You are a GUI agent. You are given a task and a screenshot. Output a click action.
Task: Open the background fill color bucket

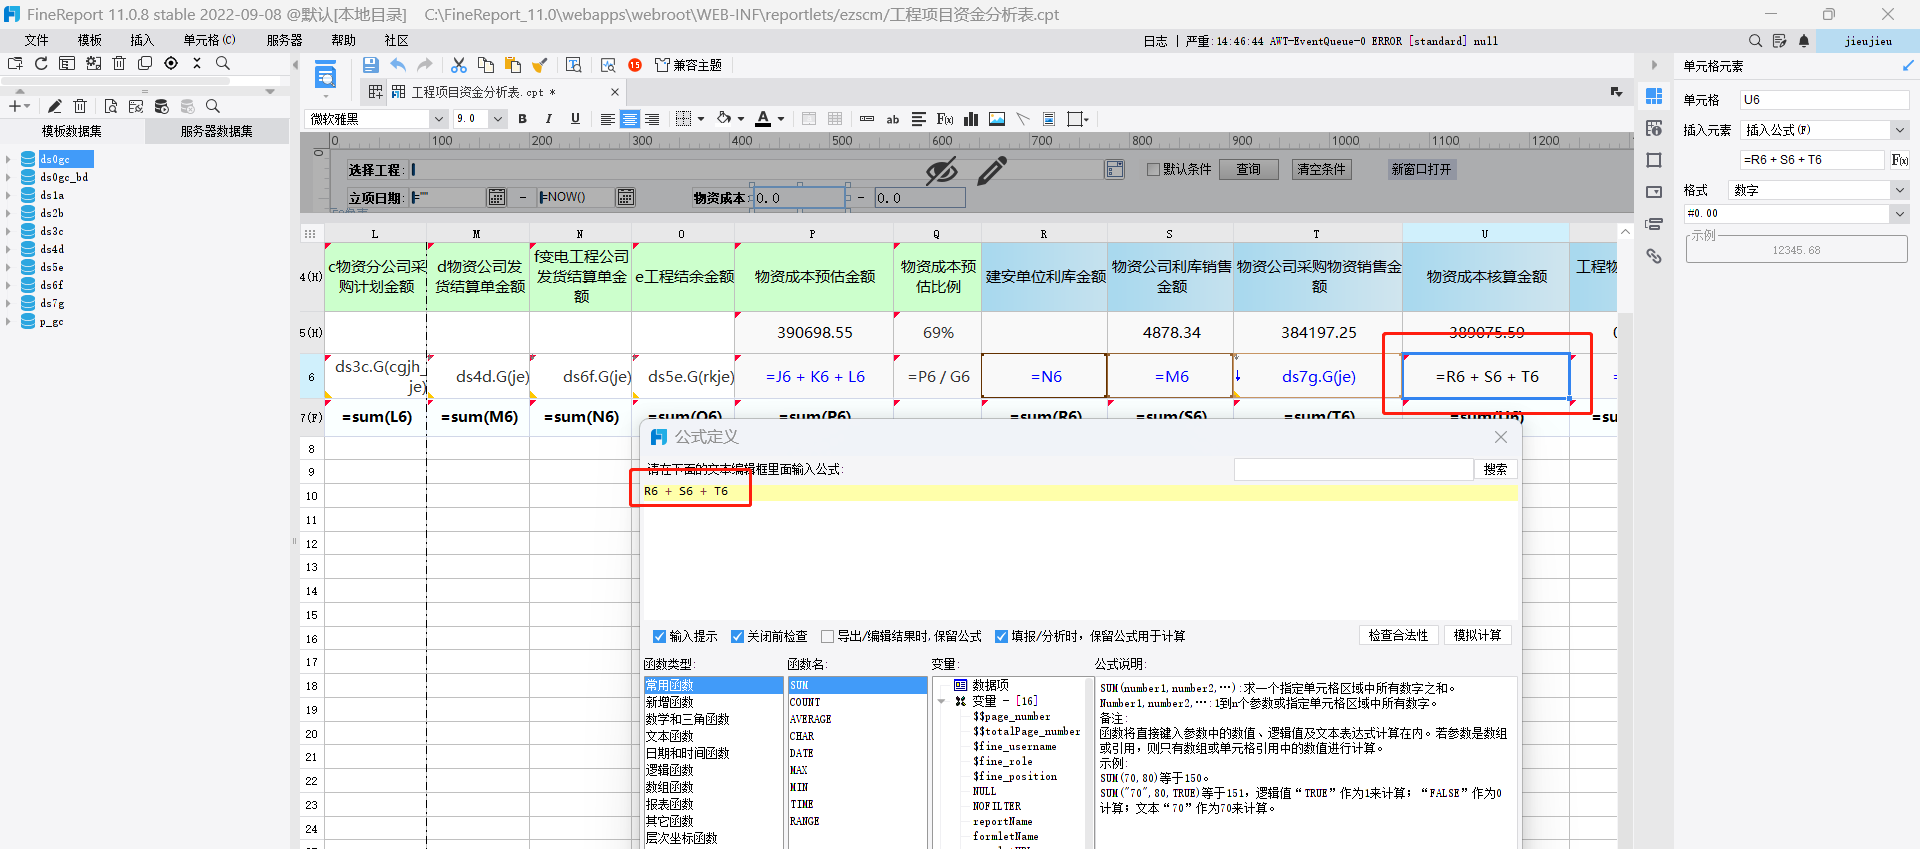[724, 119]
